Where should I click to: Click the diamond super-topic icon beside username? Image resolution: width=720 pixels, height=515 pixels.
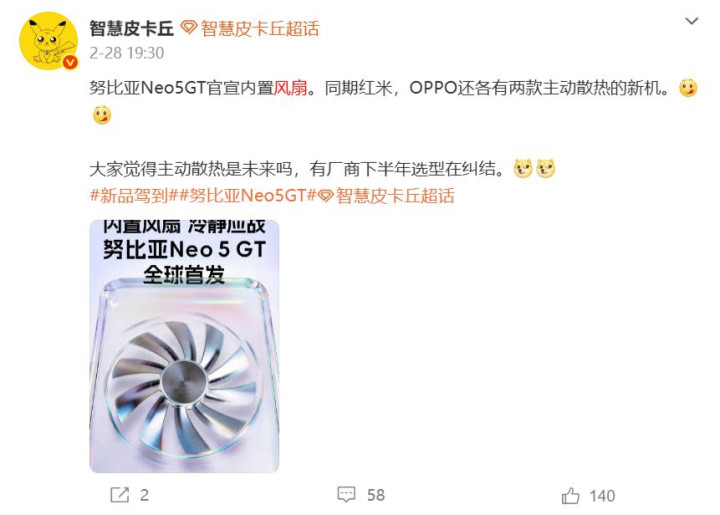click(x=188, y=28)
